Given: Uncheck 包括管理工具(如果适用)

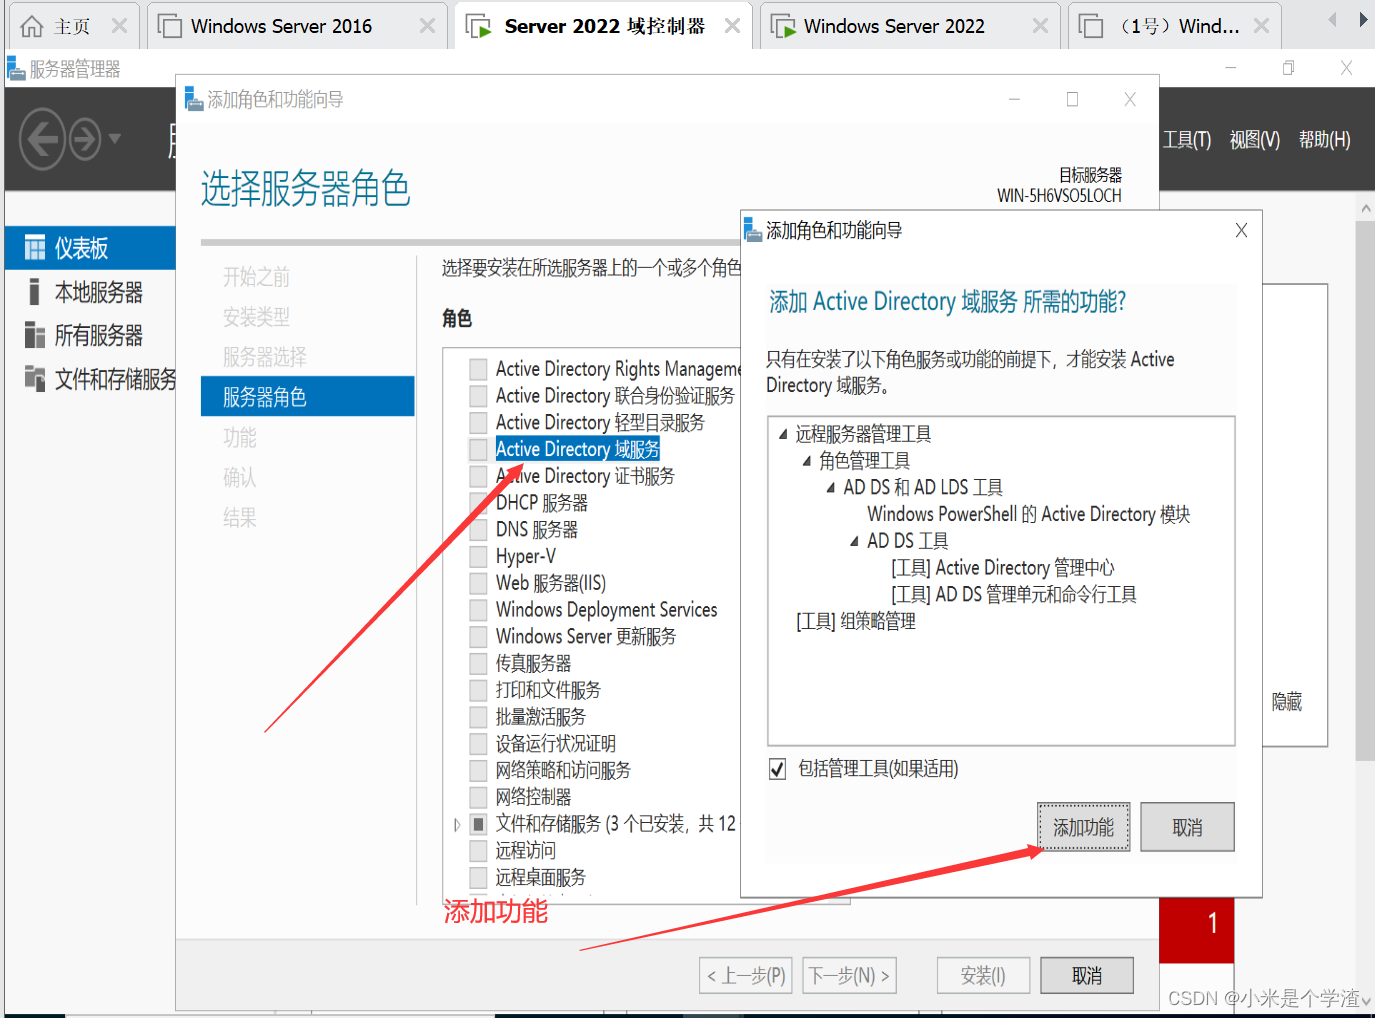Looking at the screenshot, I should 778,768.
